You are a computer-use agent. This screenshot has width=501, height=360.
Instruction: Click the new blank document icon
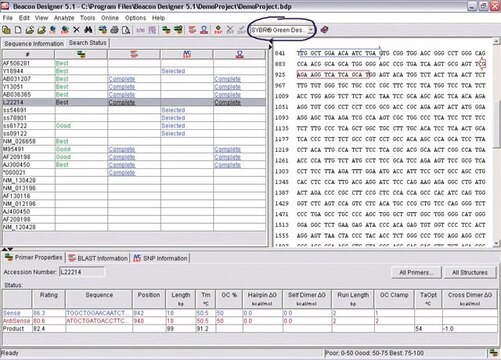(x=18, y=30)
